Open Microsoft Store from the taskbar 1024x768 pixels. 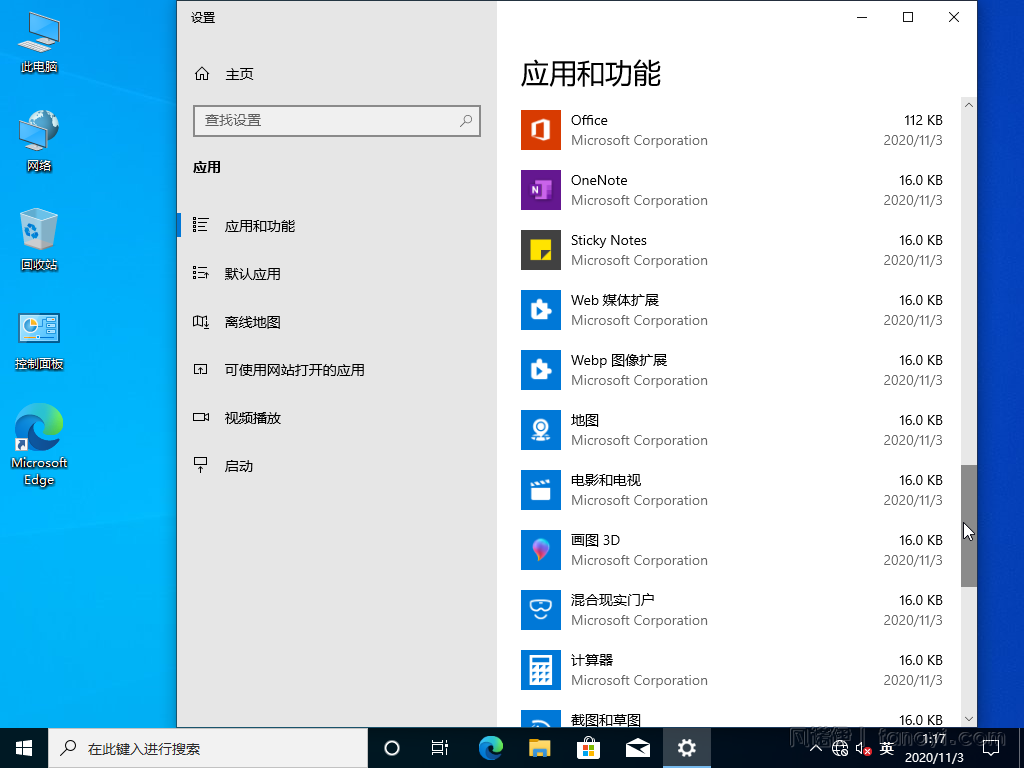pyautogui.click(x=588, y=748)
